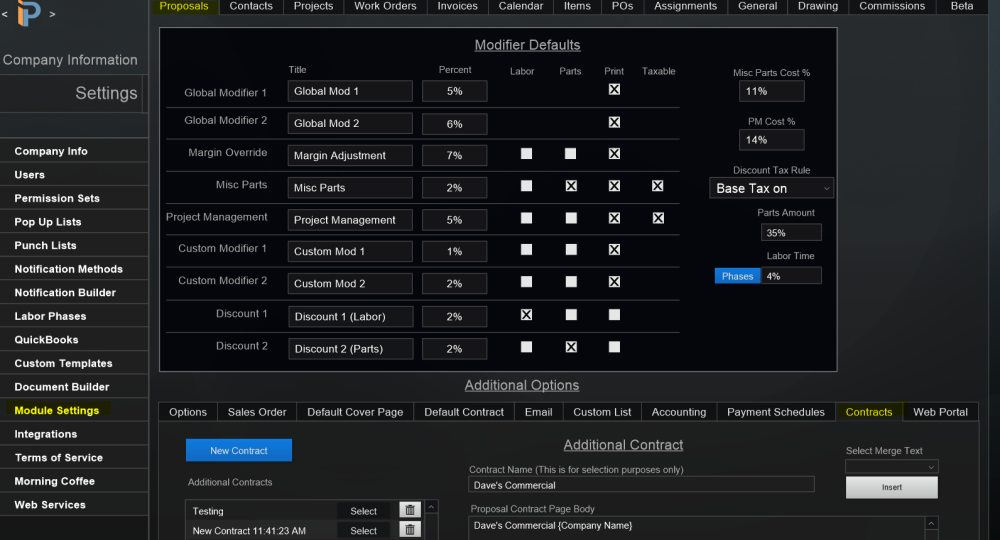The width and height of the screenshot is (1000, 540).
Task: Click the Misc Parts Cost % field
Action: [771, 91]
